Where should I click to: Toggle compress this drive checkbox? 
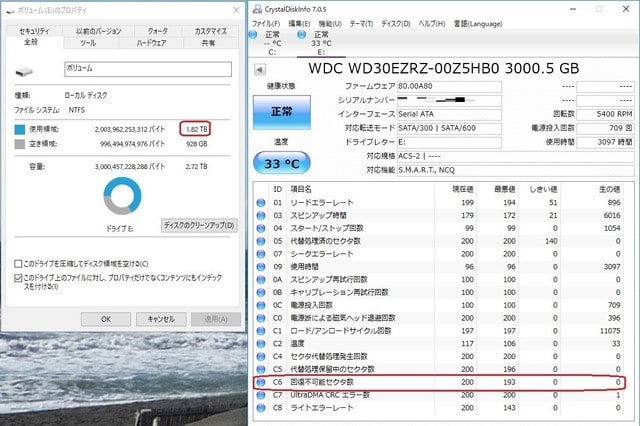pyautogui.click(x=18, y=264)
